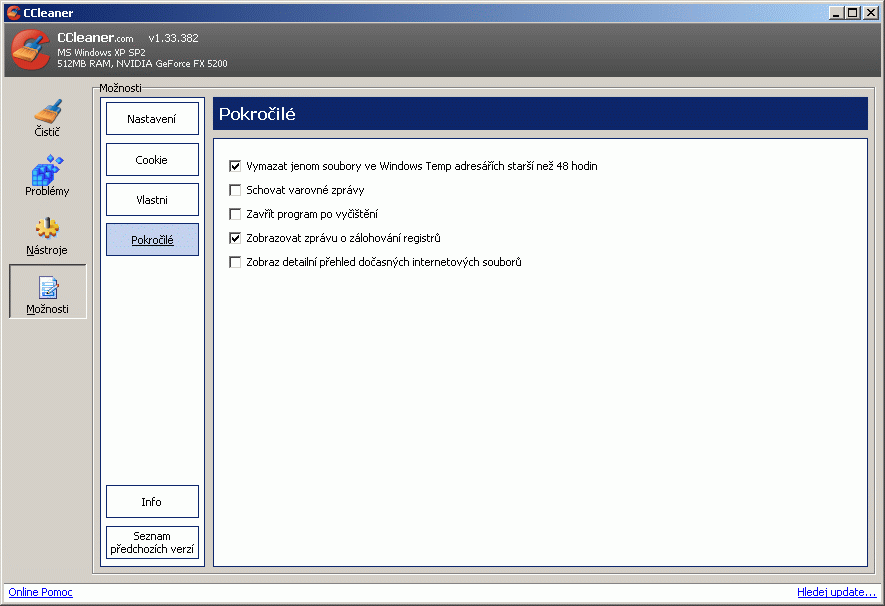Click the 512MB RAM, NVIDIA GeForce text
Screen dimensions: 885x606
pyautogui.click(x=142, y=64)
